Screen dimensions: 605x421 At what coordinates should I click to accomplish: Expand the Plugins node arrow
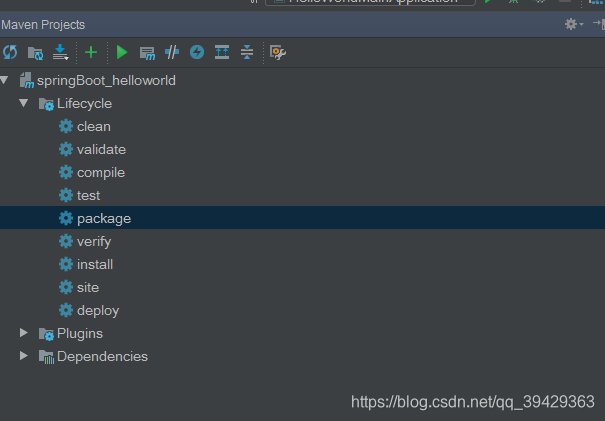coord(24,333)
